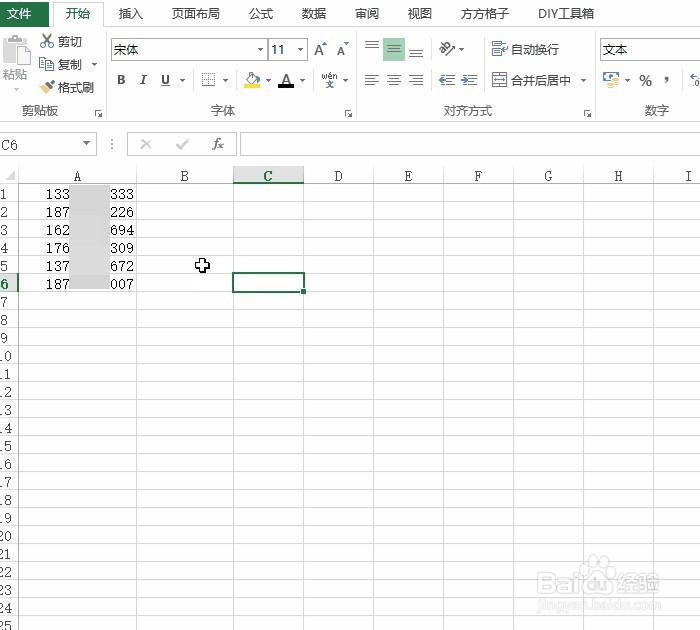Apply yellow fill color to cell
The width and height of the screenshot is (700, 630).
click(252, 80)
